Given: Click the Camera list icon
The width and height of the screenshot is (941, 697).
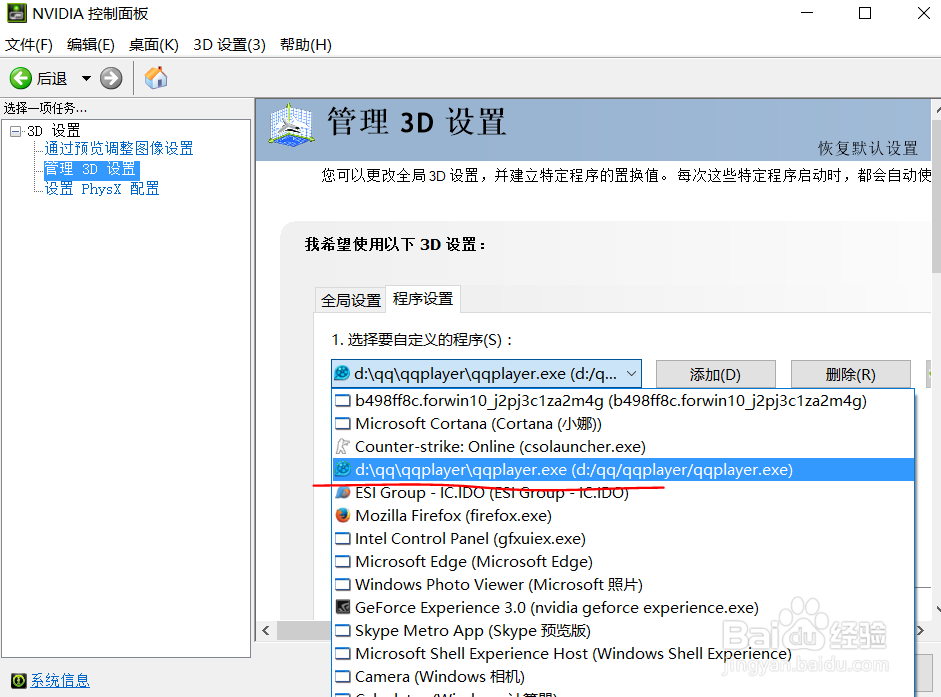Looking at the screenshot, I should coord(343,676).
